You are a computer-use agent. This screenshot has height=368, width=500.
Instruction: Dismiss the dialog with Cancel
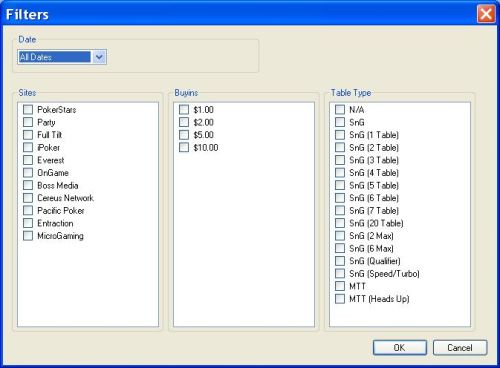point(460,348)
